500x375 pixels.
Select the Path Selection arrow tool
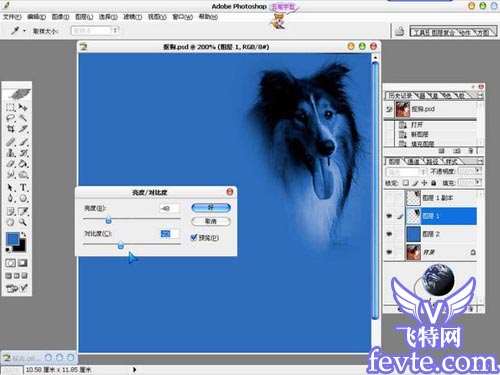(x=11, y=188)
